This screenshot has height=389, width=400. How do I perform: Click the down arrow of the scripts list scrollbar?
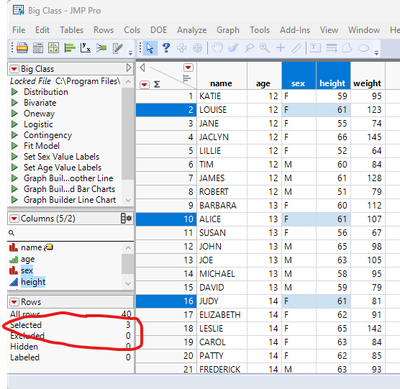[x=128, y=200]
